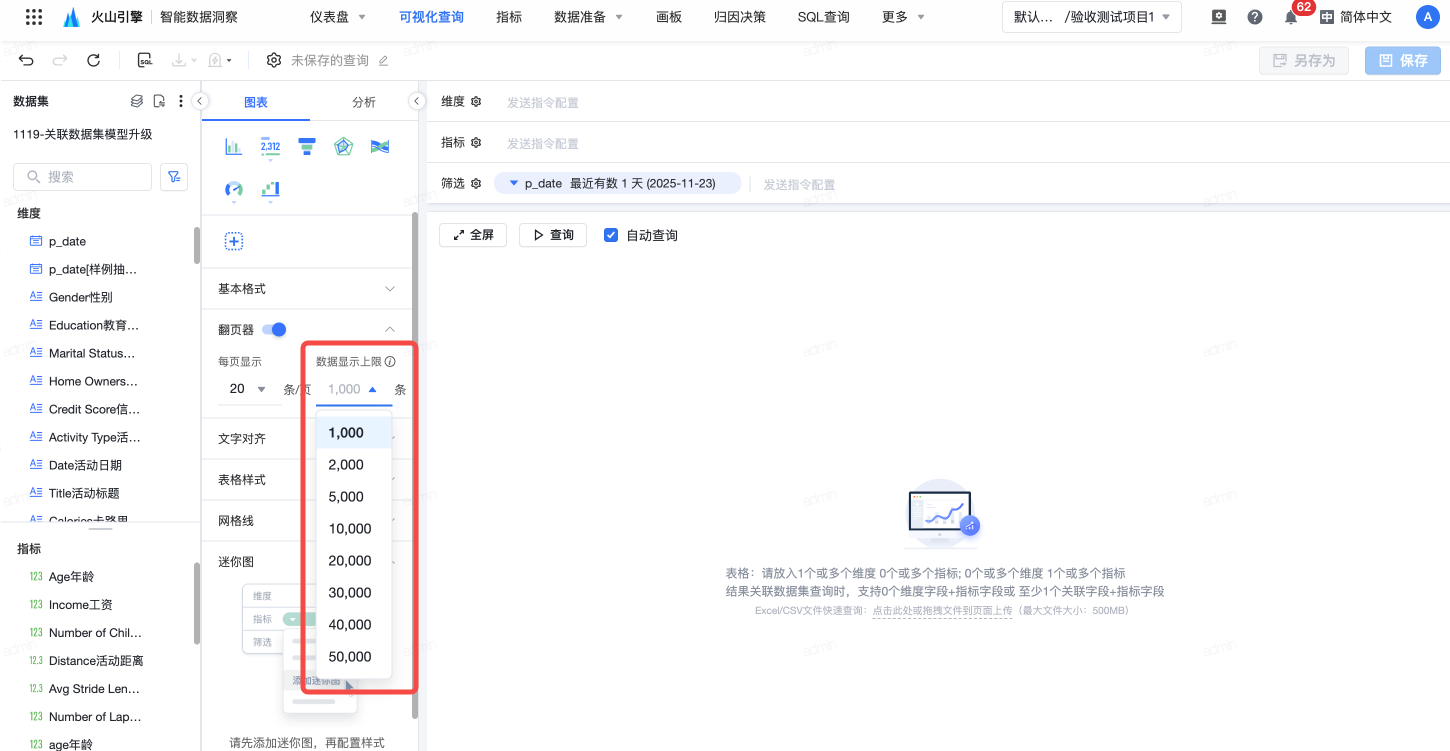The height and width of the screenshot is (751, 1450).
Task: Click the 全屏 fullscreen button
Action: pyautogui.click(x=473, y=235)
